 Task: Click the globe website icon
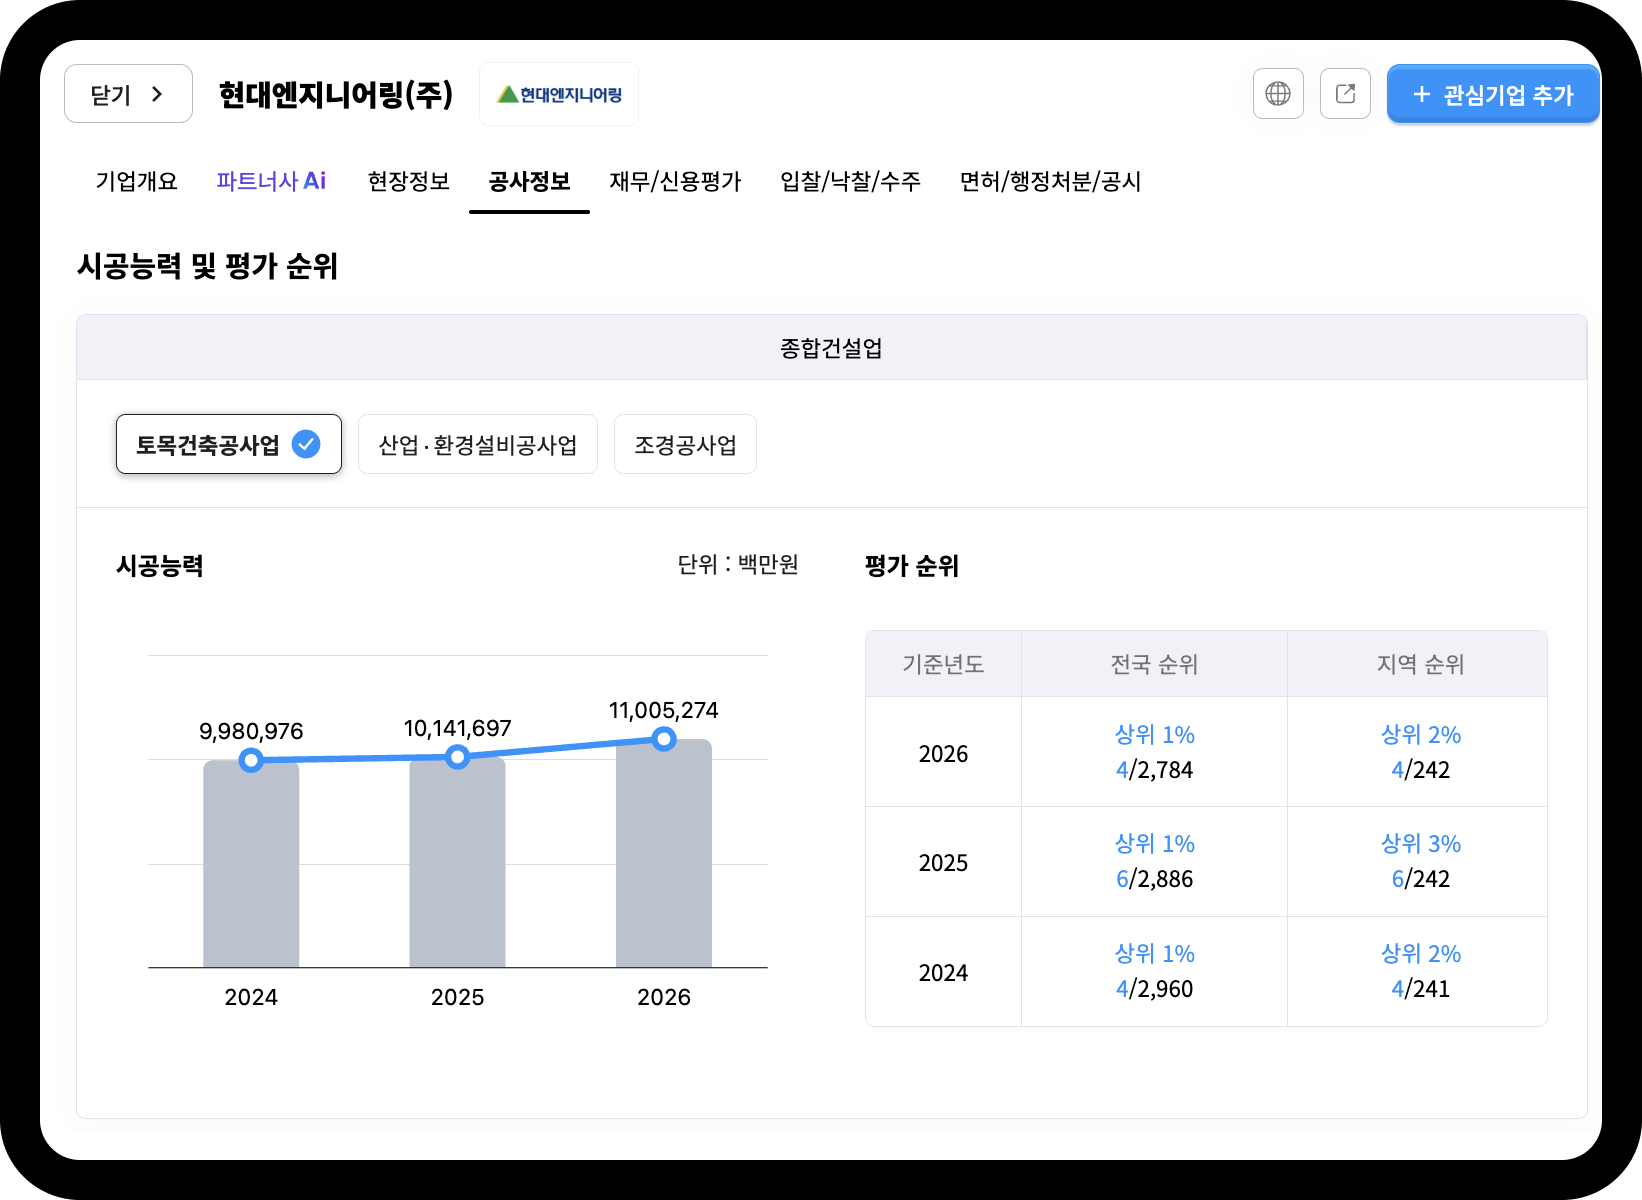[1278, 94]
